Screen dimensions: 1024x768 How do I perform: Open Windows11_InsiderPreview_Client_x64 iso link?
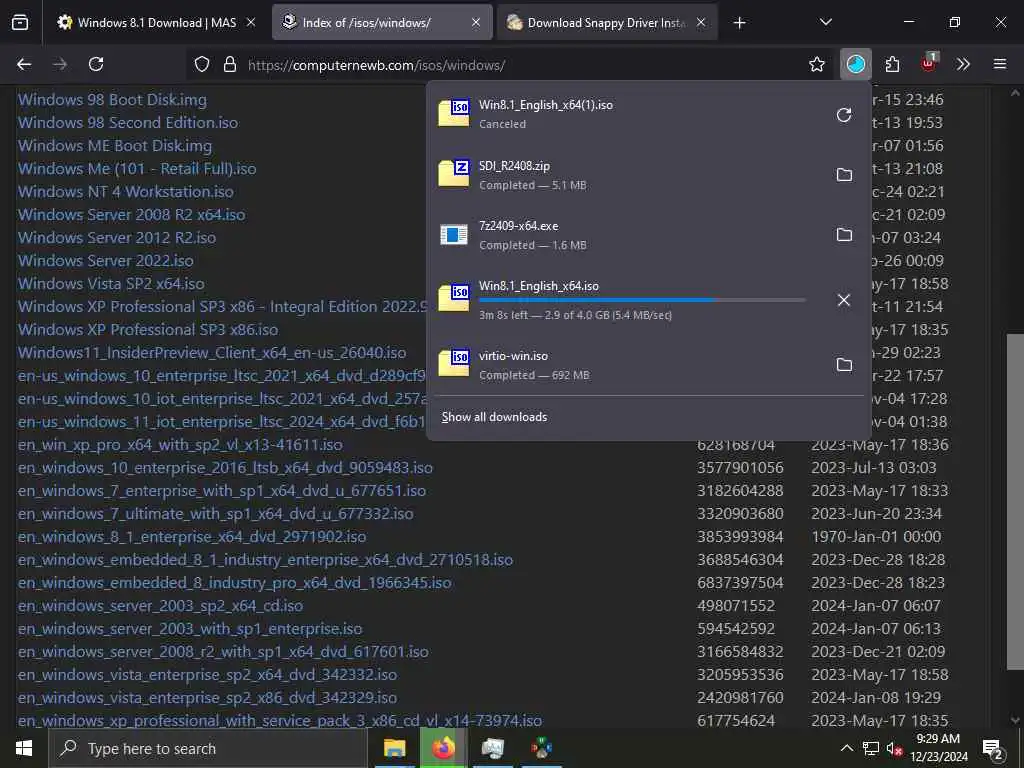coord(212,353)
